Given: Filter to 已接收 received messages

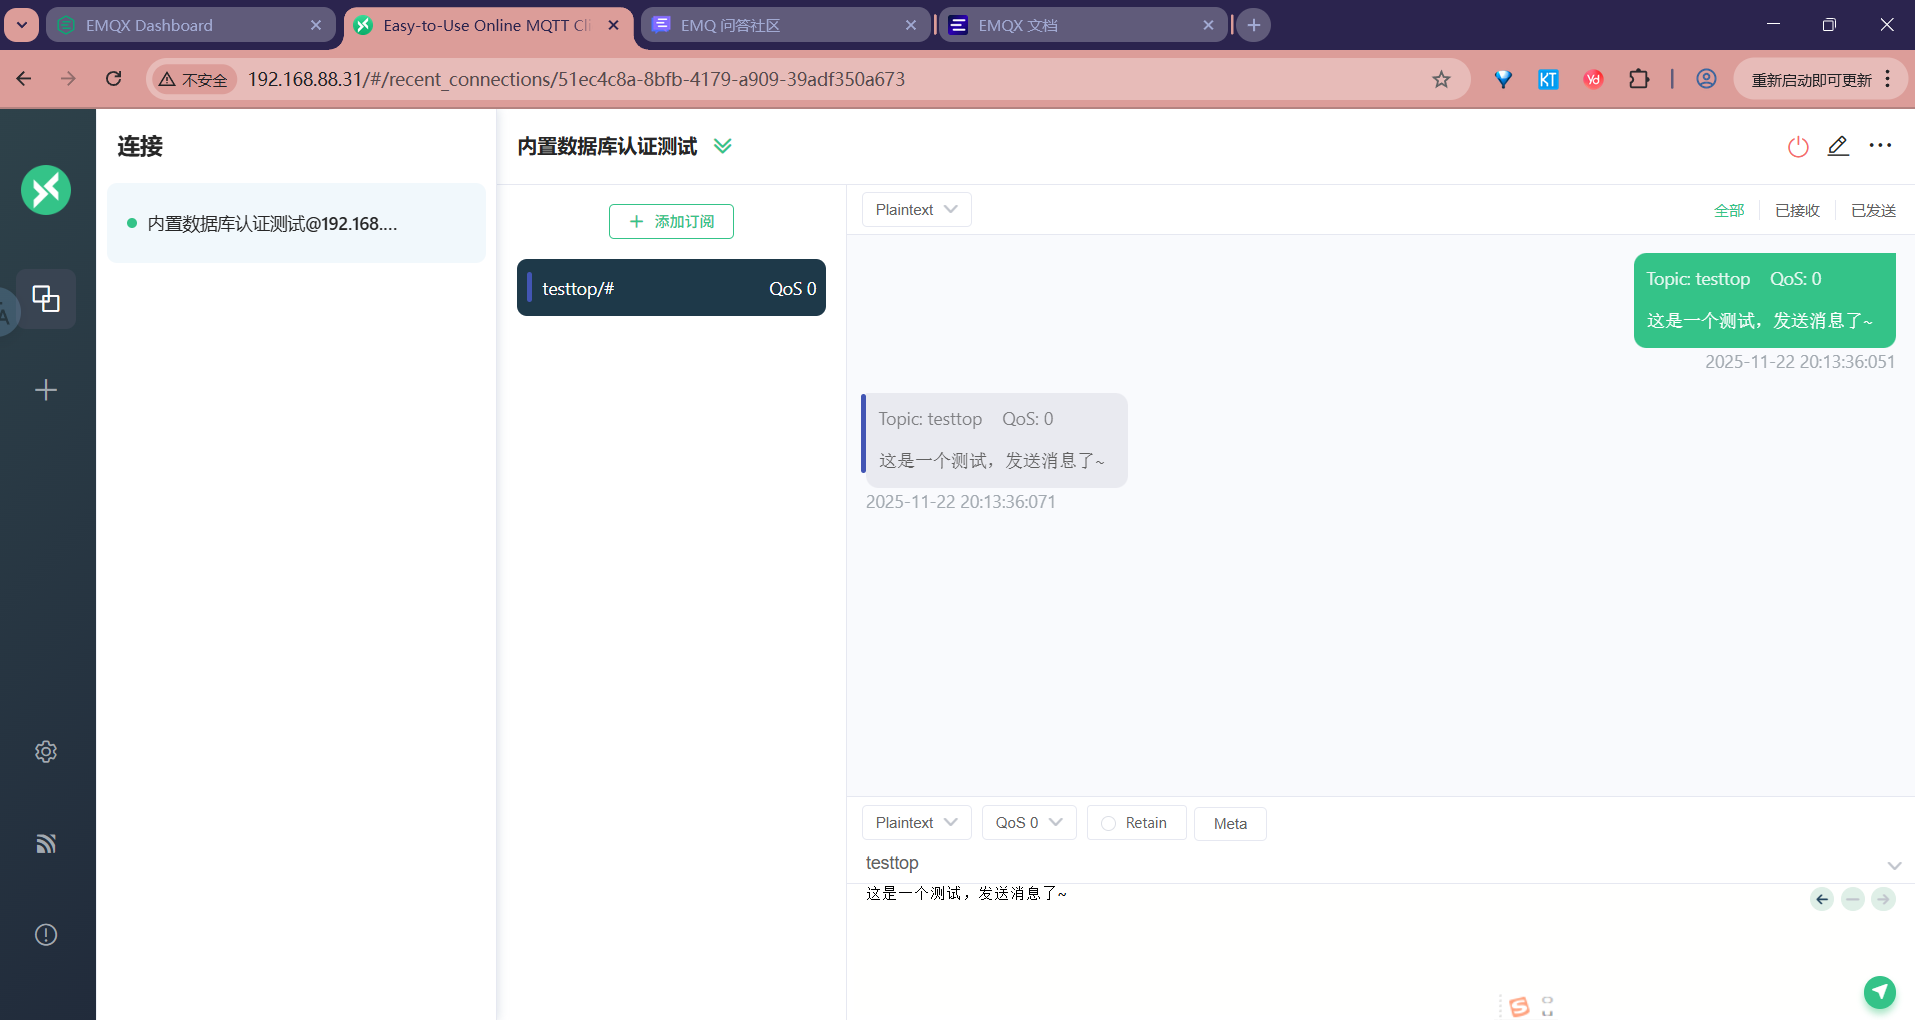Looking at the screenshot, I should 1797,210.
